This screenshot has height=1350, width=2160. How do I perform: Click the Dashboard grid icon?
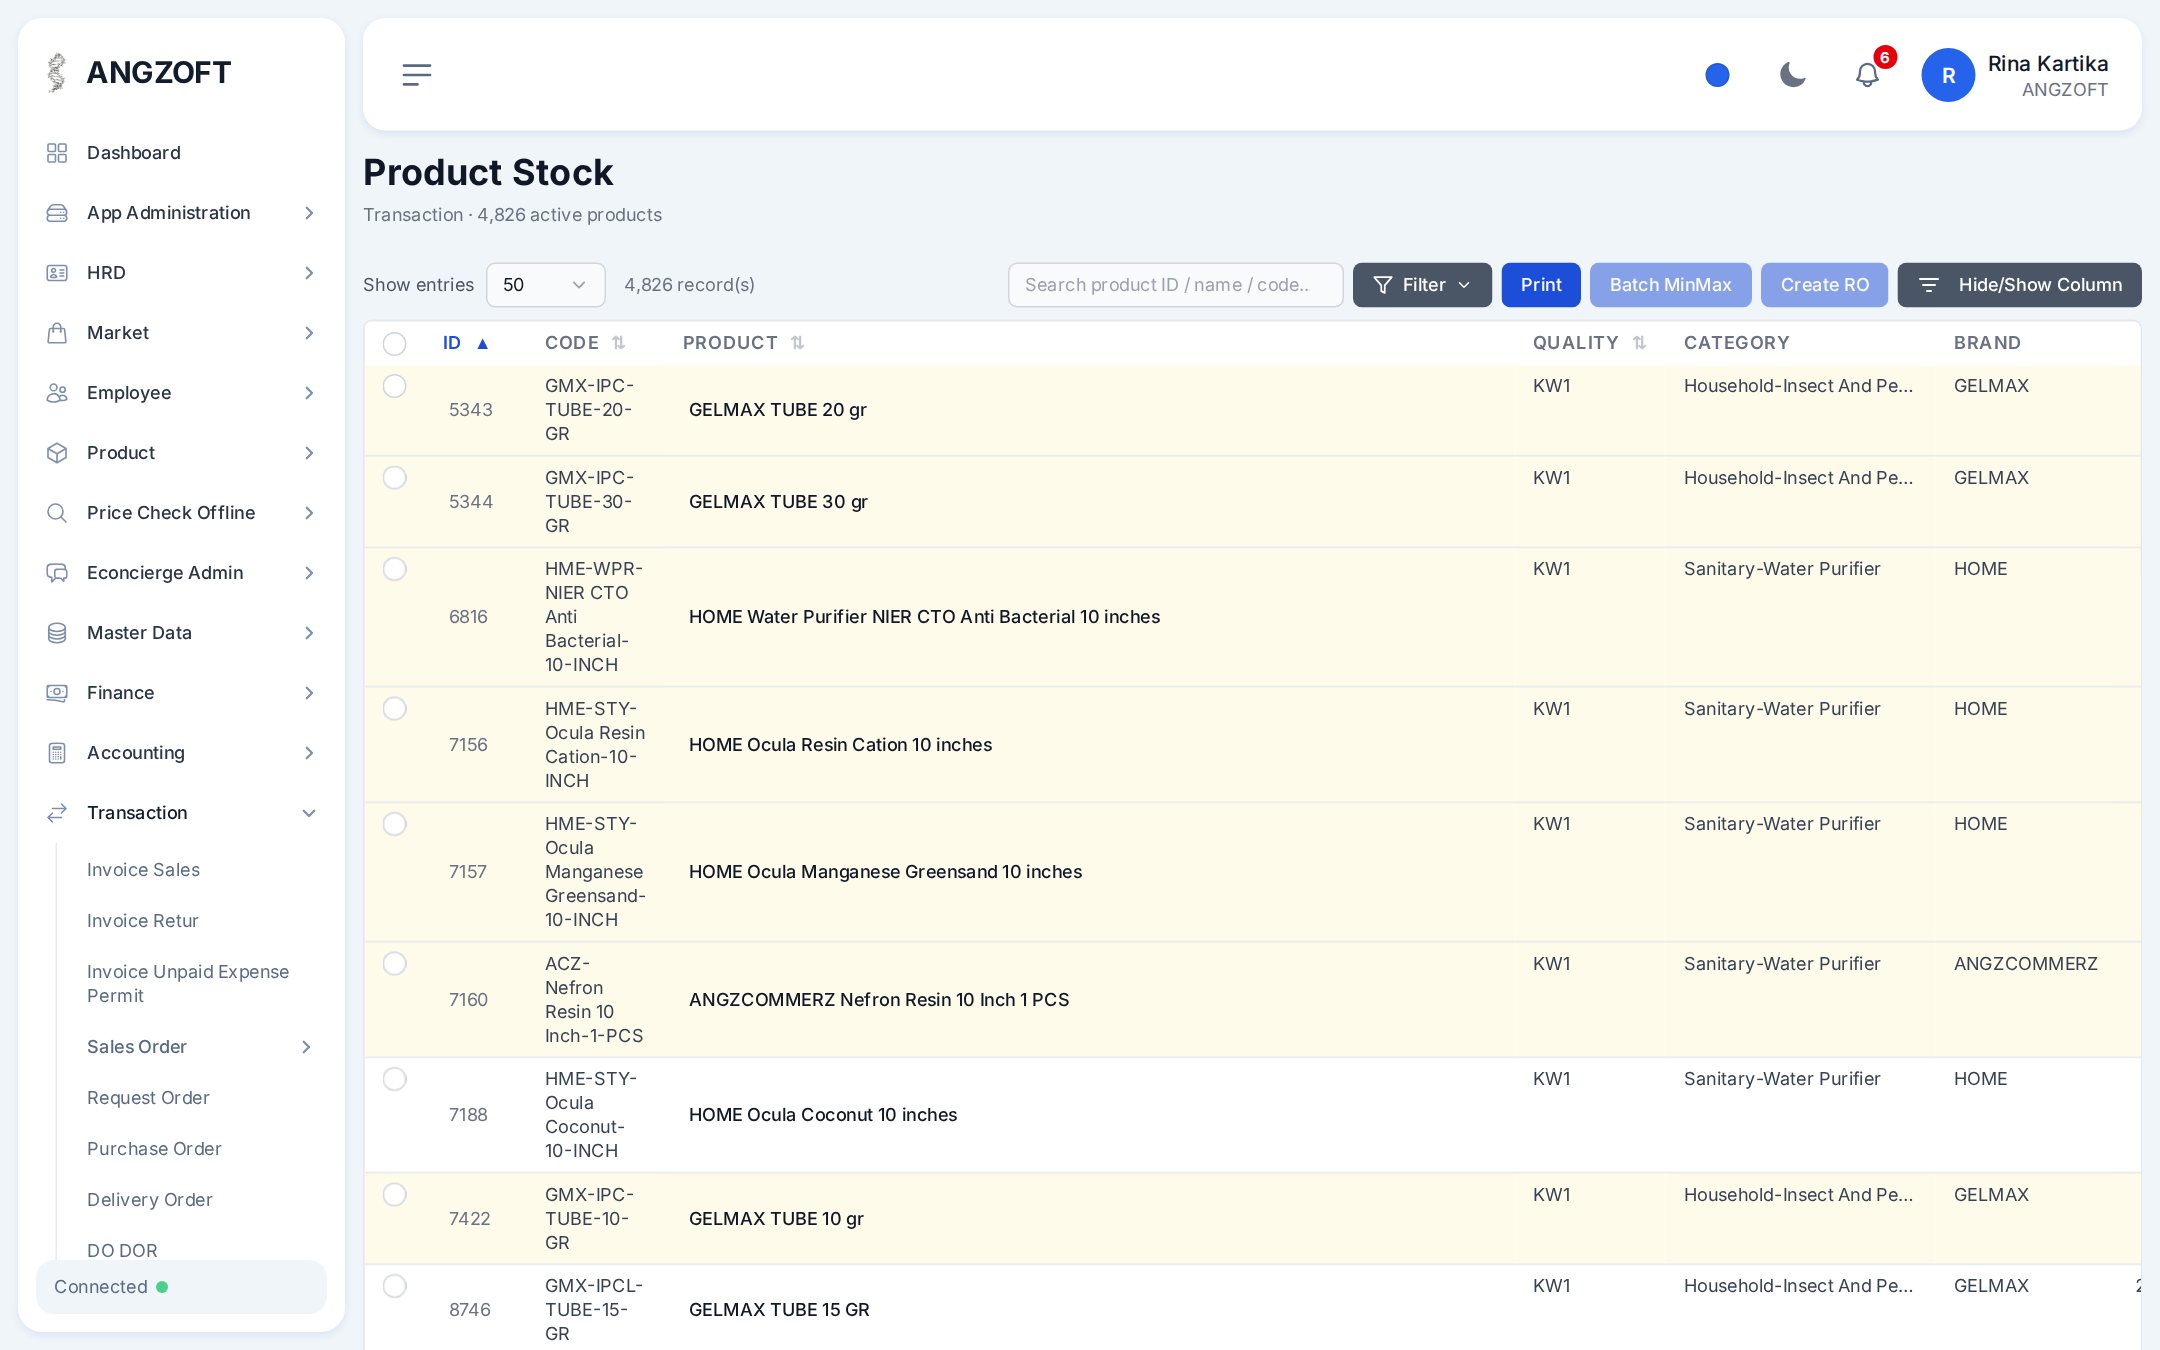click(x=57, y=153)
